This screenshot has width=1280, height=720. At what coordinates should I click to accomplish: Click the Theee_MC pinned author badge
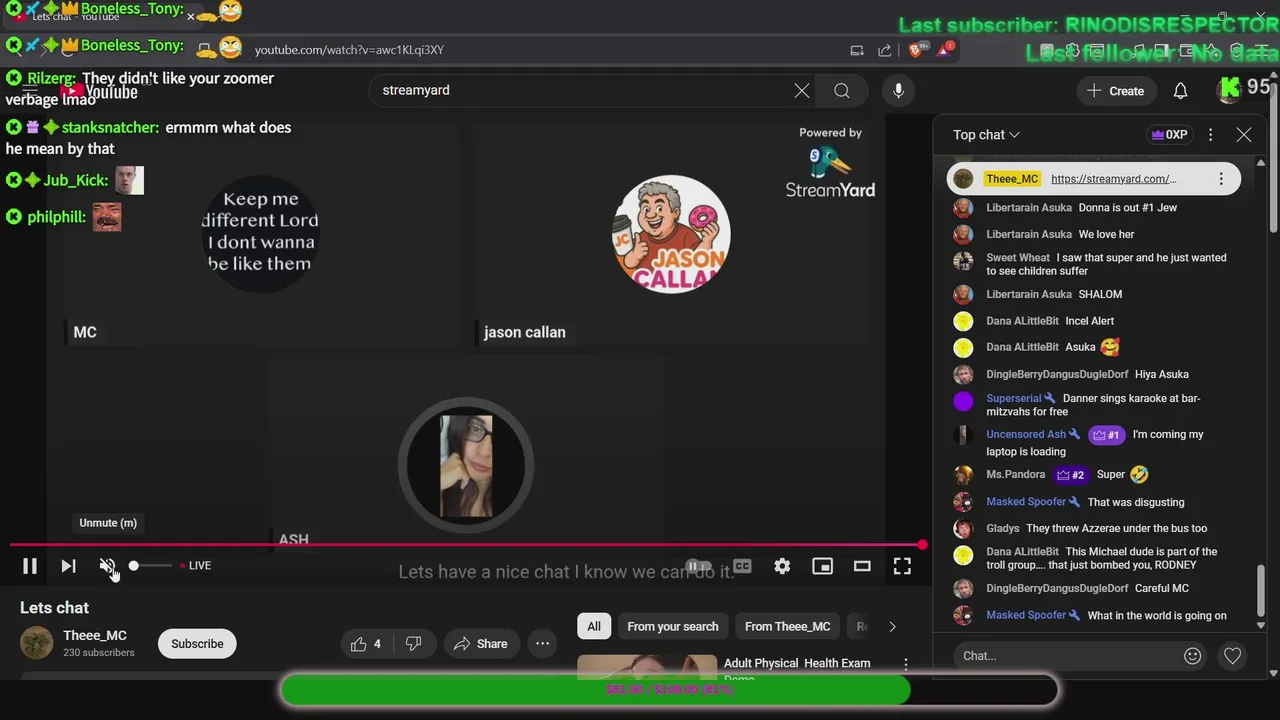click(x=1012, y=179)
